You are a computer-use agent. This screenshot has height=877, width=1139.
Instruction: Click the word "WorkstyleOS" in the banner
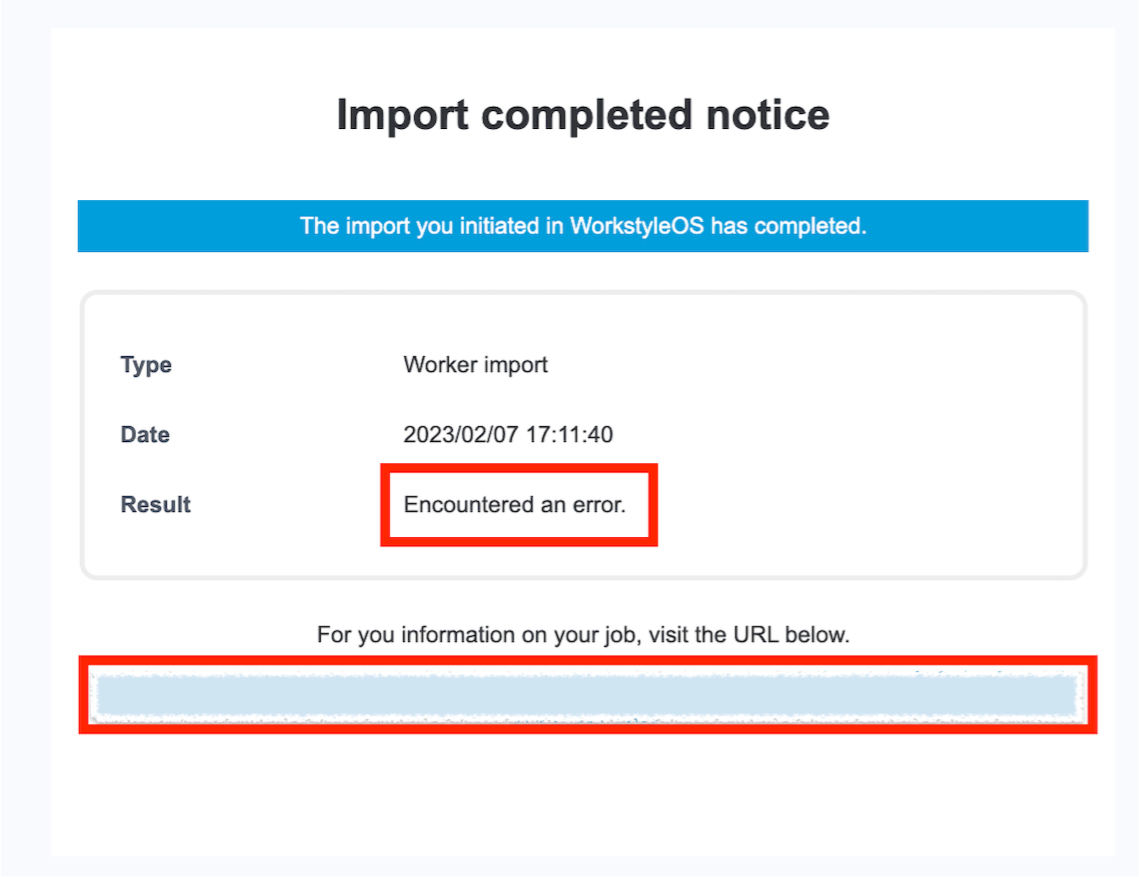pos(637,226)
